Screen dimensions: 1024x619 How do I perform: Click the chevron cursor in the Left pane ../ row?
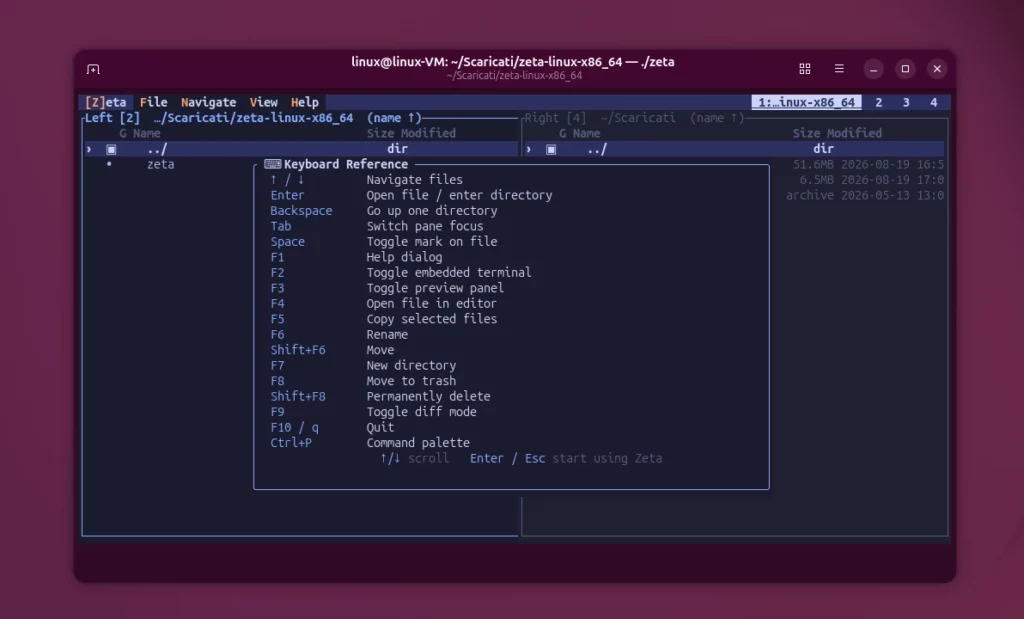[89, 150]
